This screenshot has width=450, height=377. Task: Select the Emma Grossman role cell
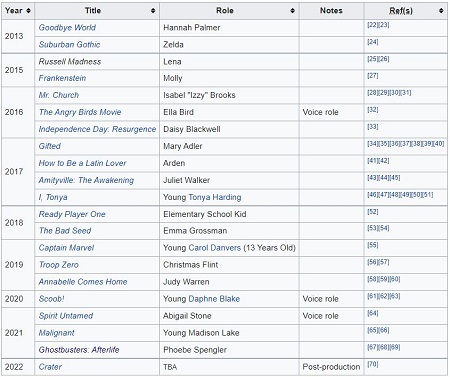click(229, 231)
